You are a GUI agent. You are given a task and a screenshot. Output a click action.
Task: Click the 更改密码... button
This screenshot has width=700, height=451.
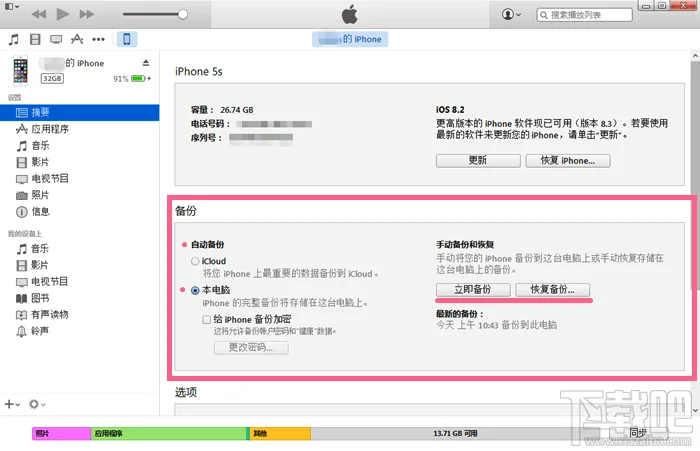point(251,347)
